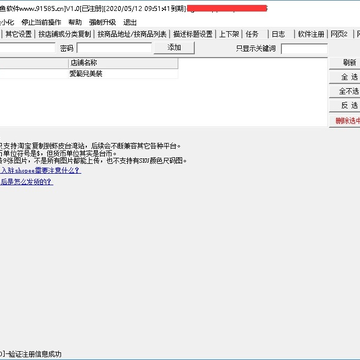Focus the 只显示关键词 filter field
Viewport: 360px width, 360px height.
(x=304, y=49)
